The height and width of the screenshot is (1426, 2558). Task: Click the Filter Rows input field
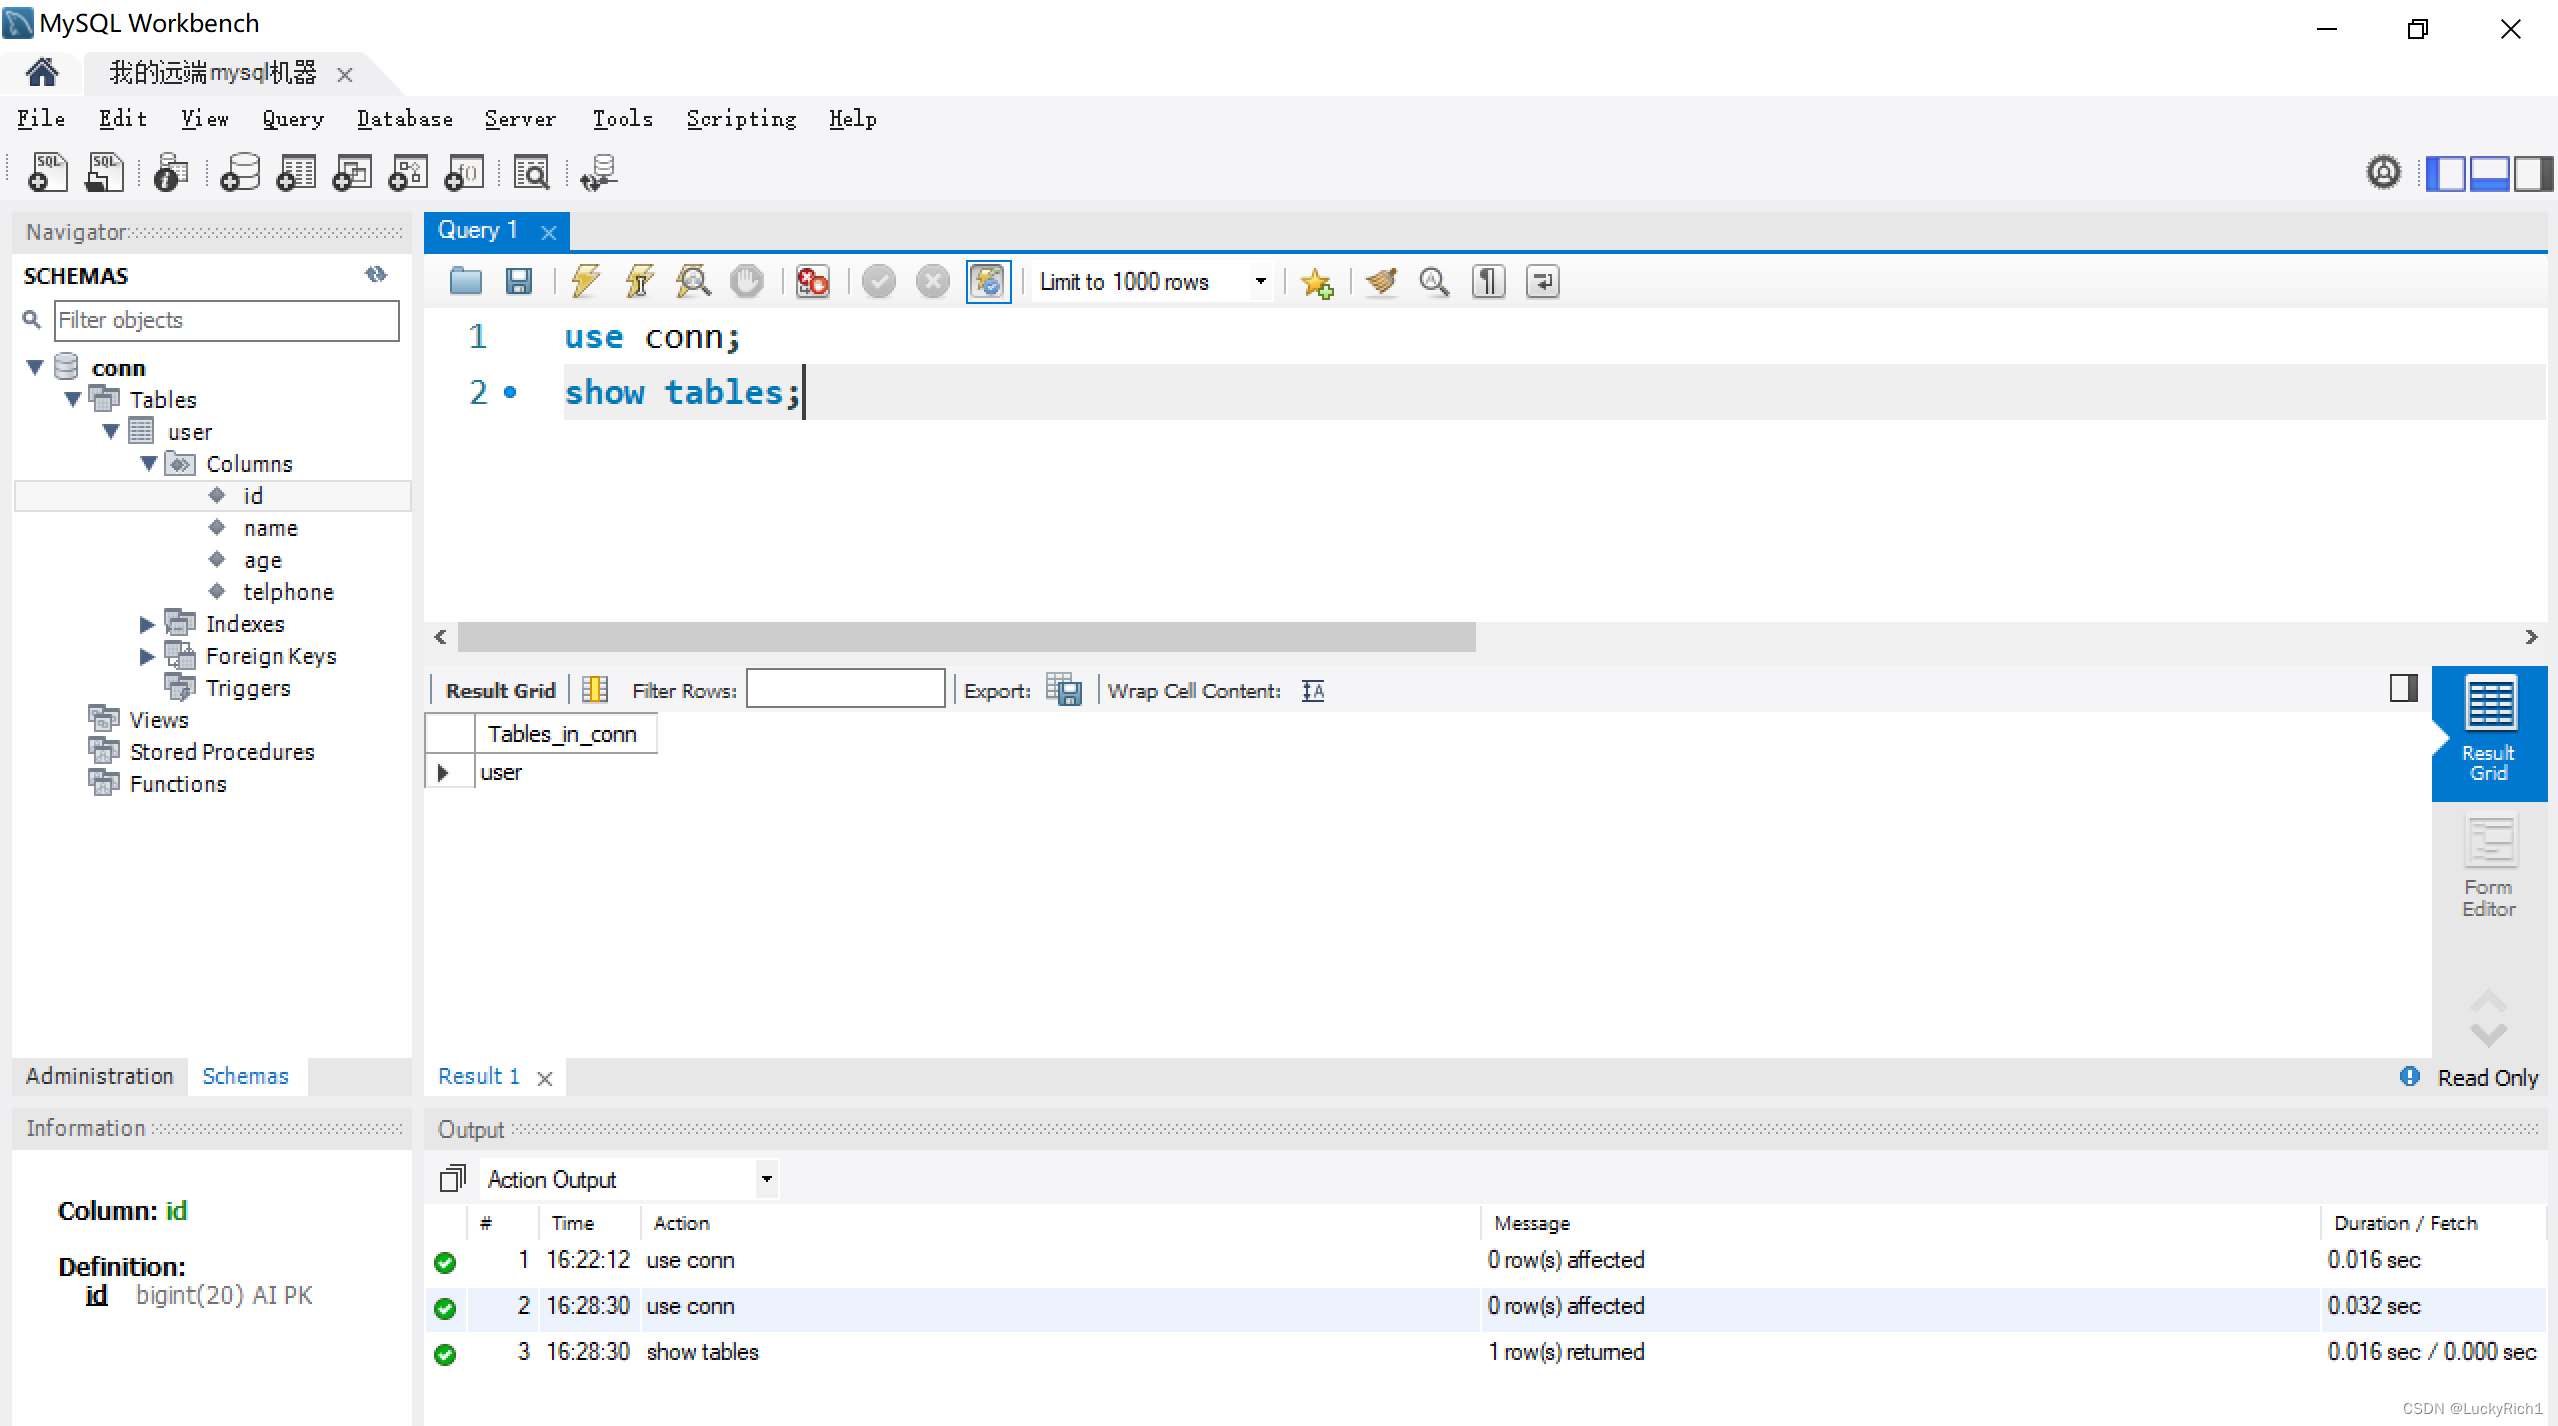(845, 690)
